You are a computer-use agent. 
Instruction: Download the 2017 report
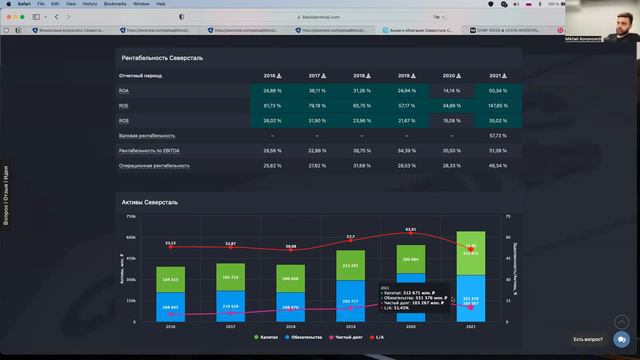click(x=324, y=76)
